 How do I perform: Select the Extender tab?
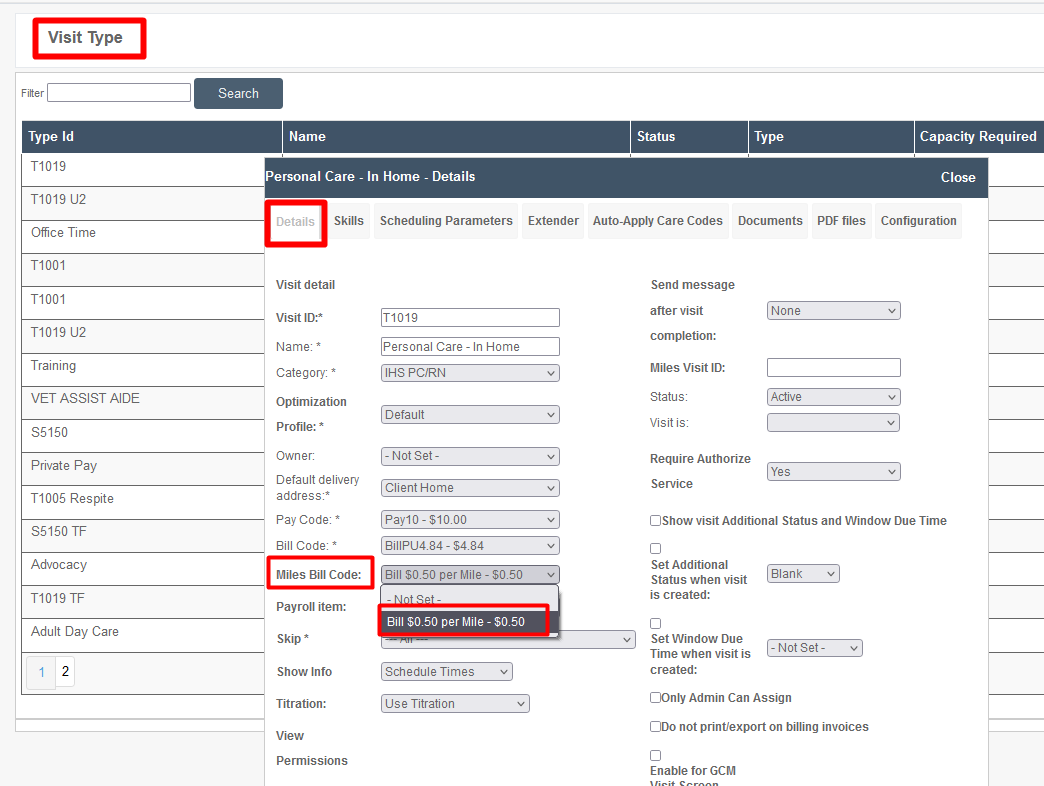(x=553, y=221)
